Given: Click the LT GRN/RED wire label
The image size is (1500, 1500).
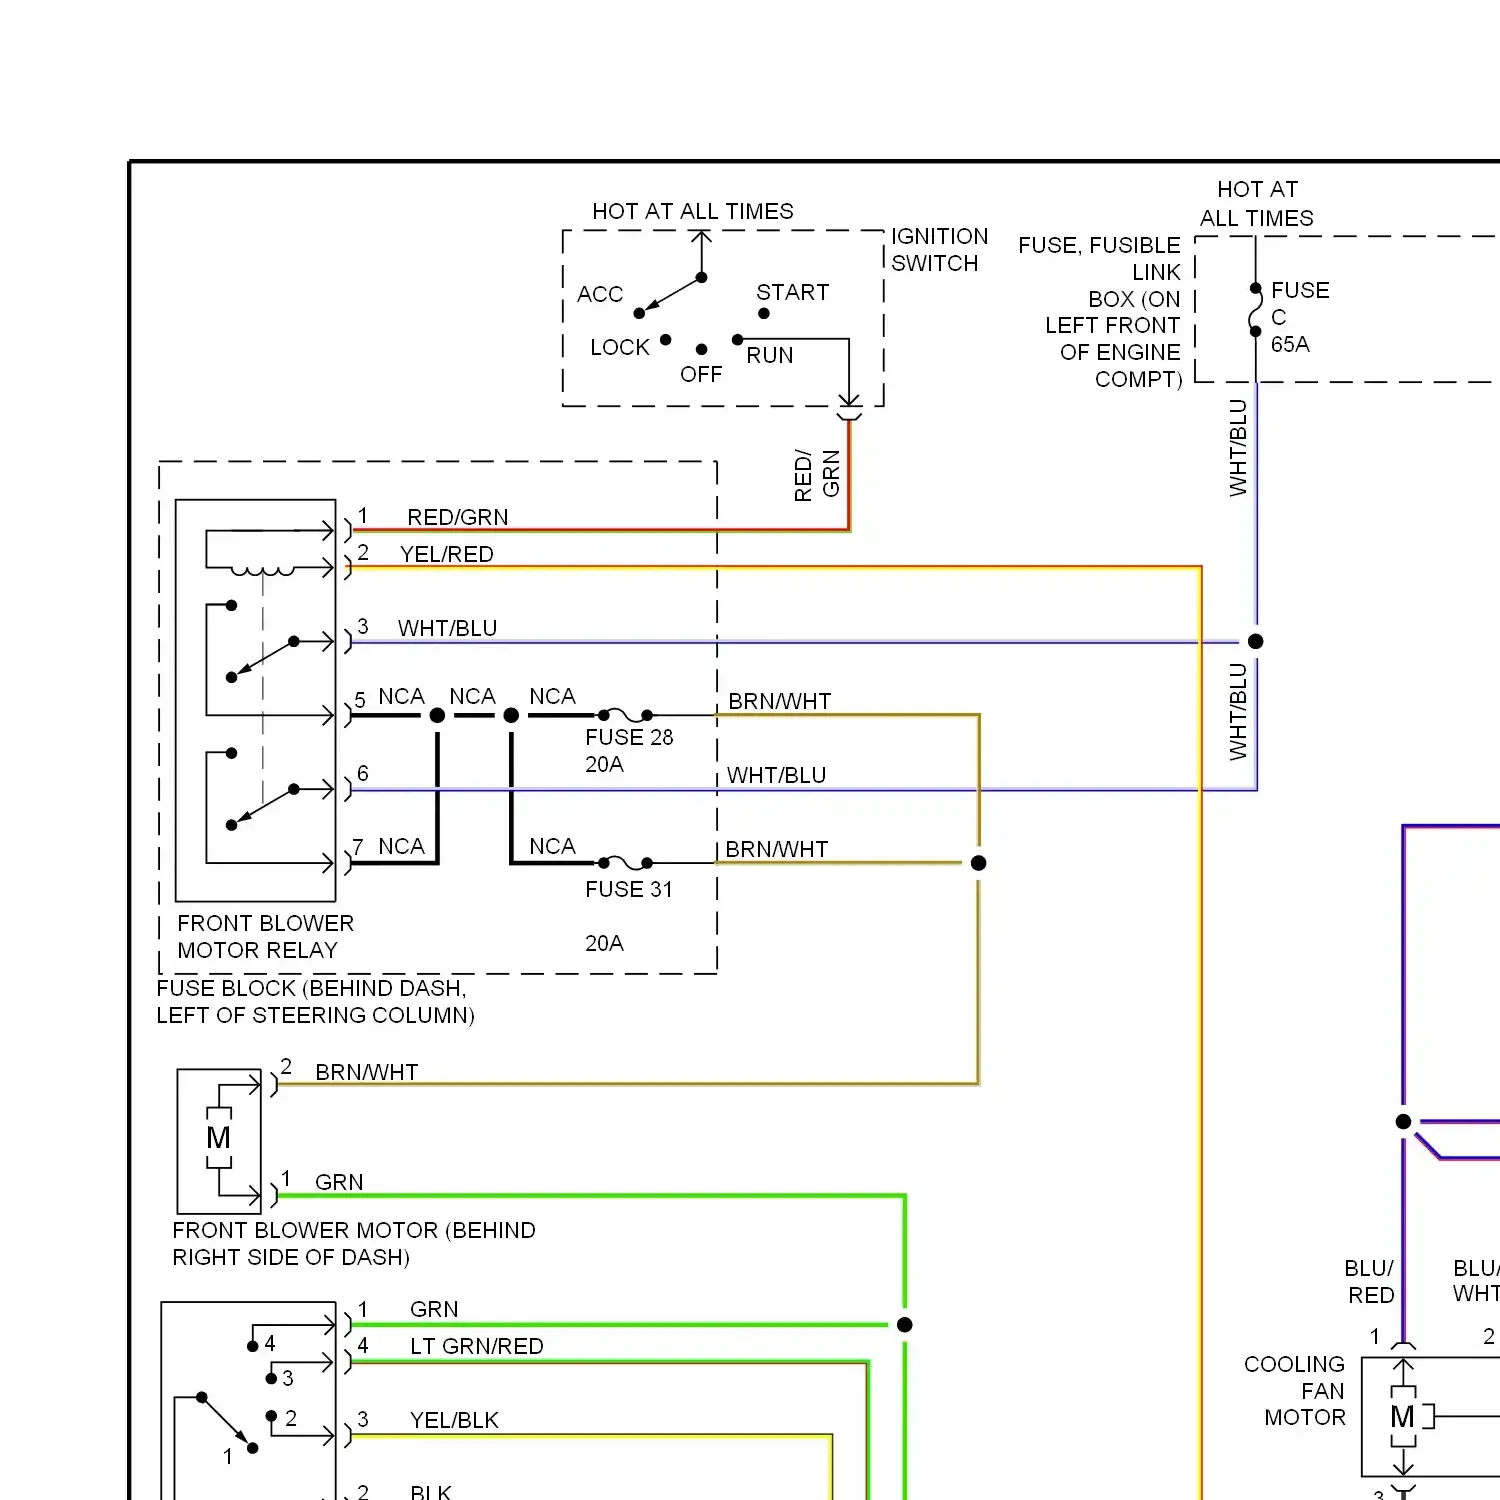Looking at the screenshot, I should click(x=477, y=1346).
